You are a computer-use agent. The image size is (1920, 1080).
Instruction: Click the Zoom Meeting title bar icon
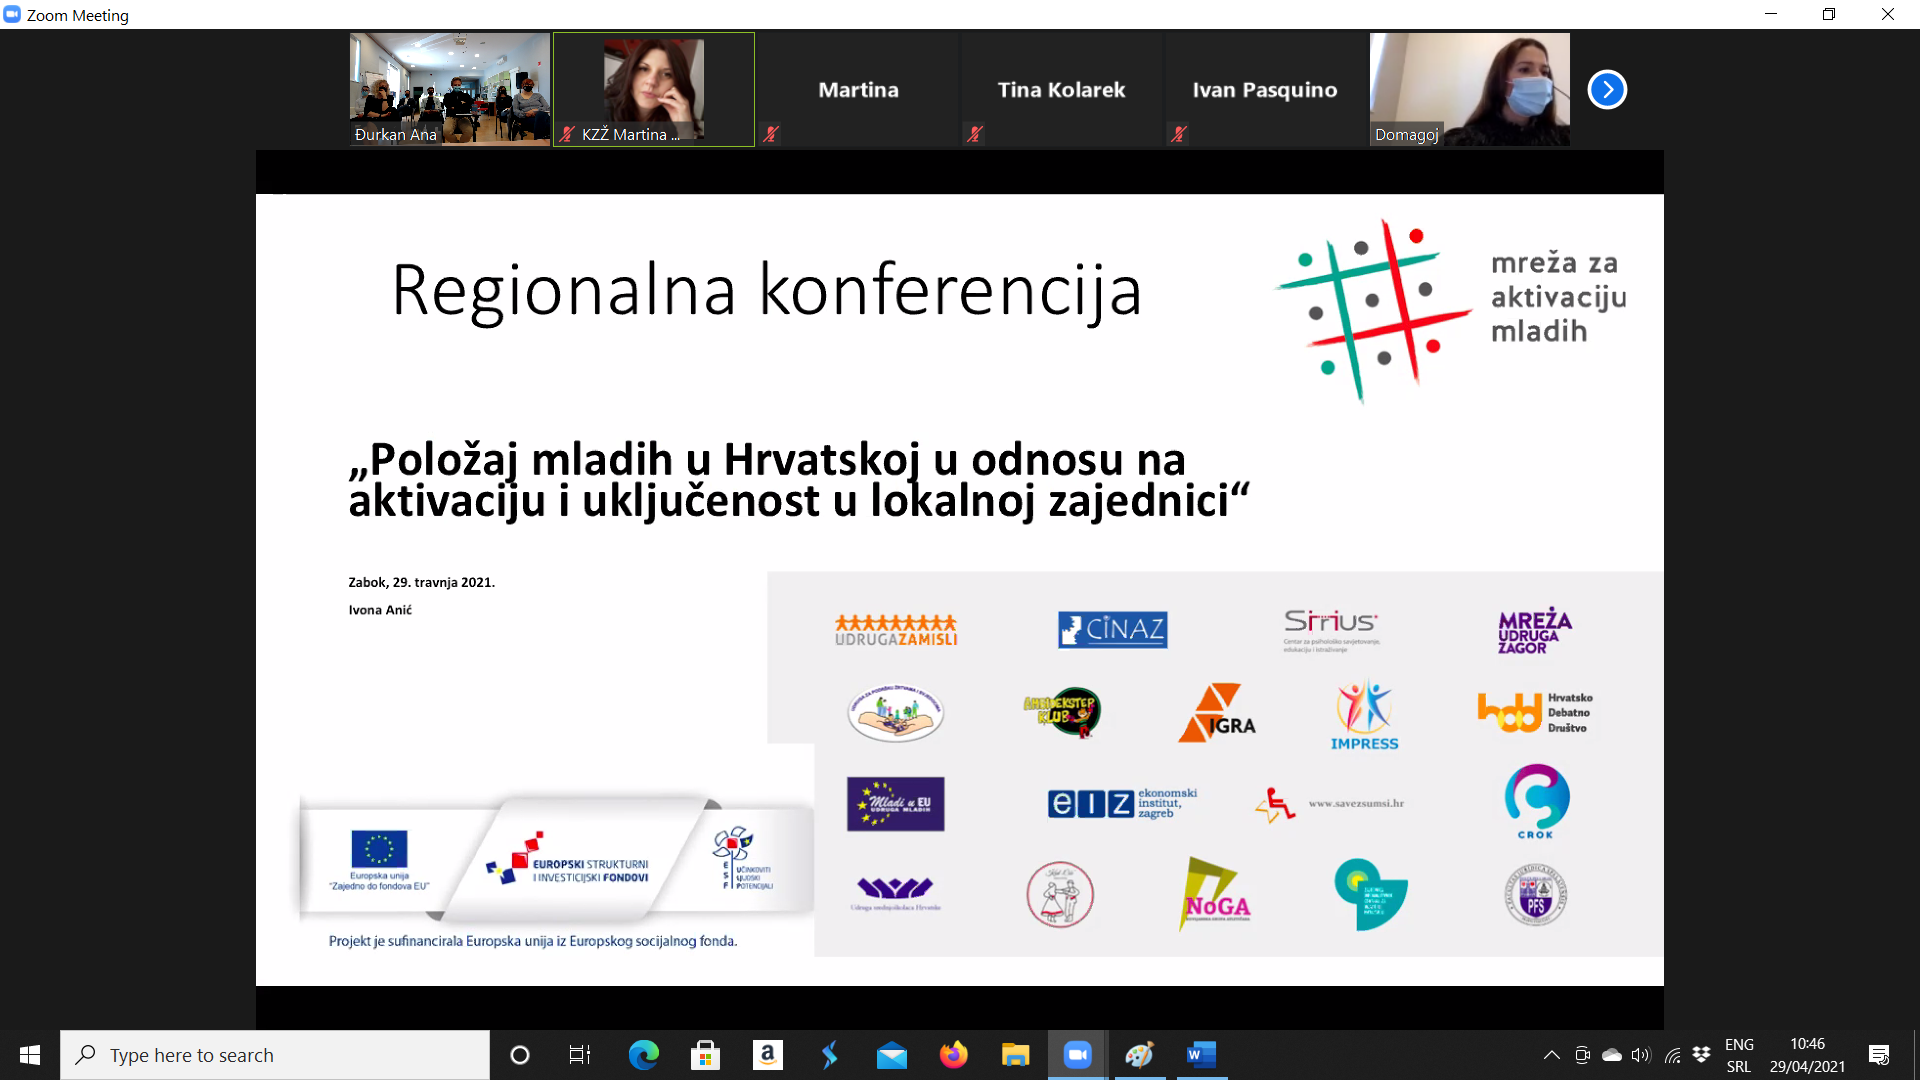click(x=12, y=14)
